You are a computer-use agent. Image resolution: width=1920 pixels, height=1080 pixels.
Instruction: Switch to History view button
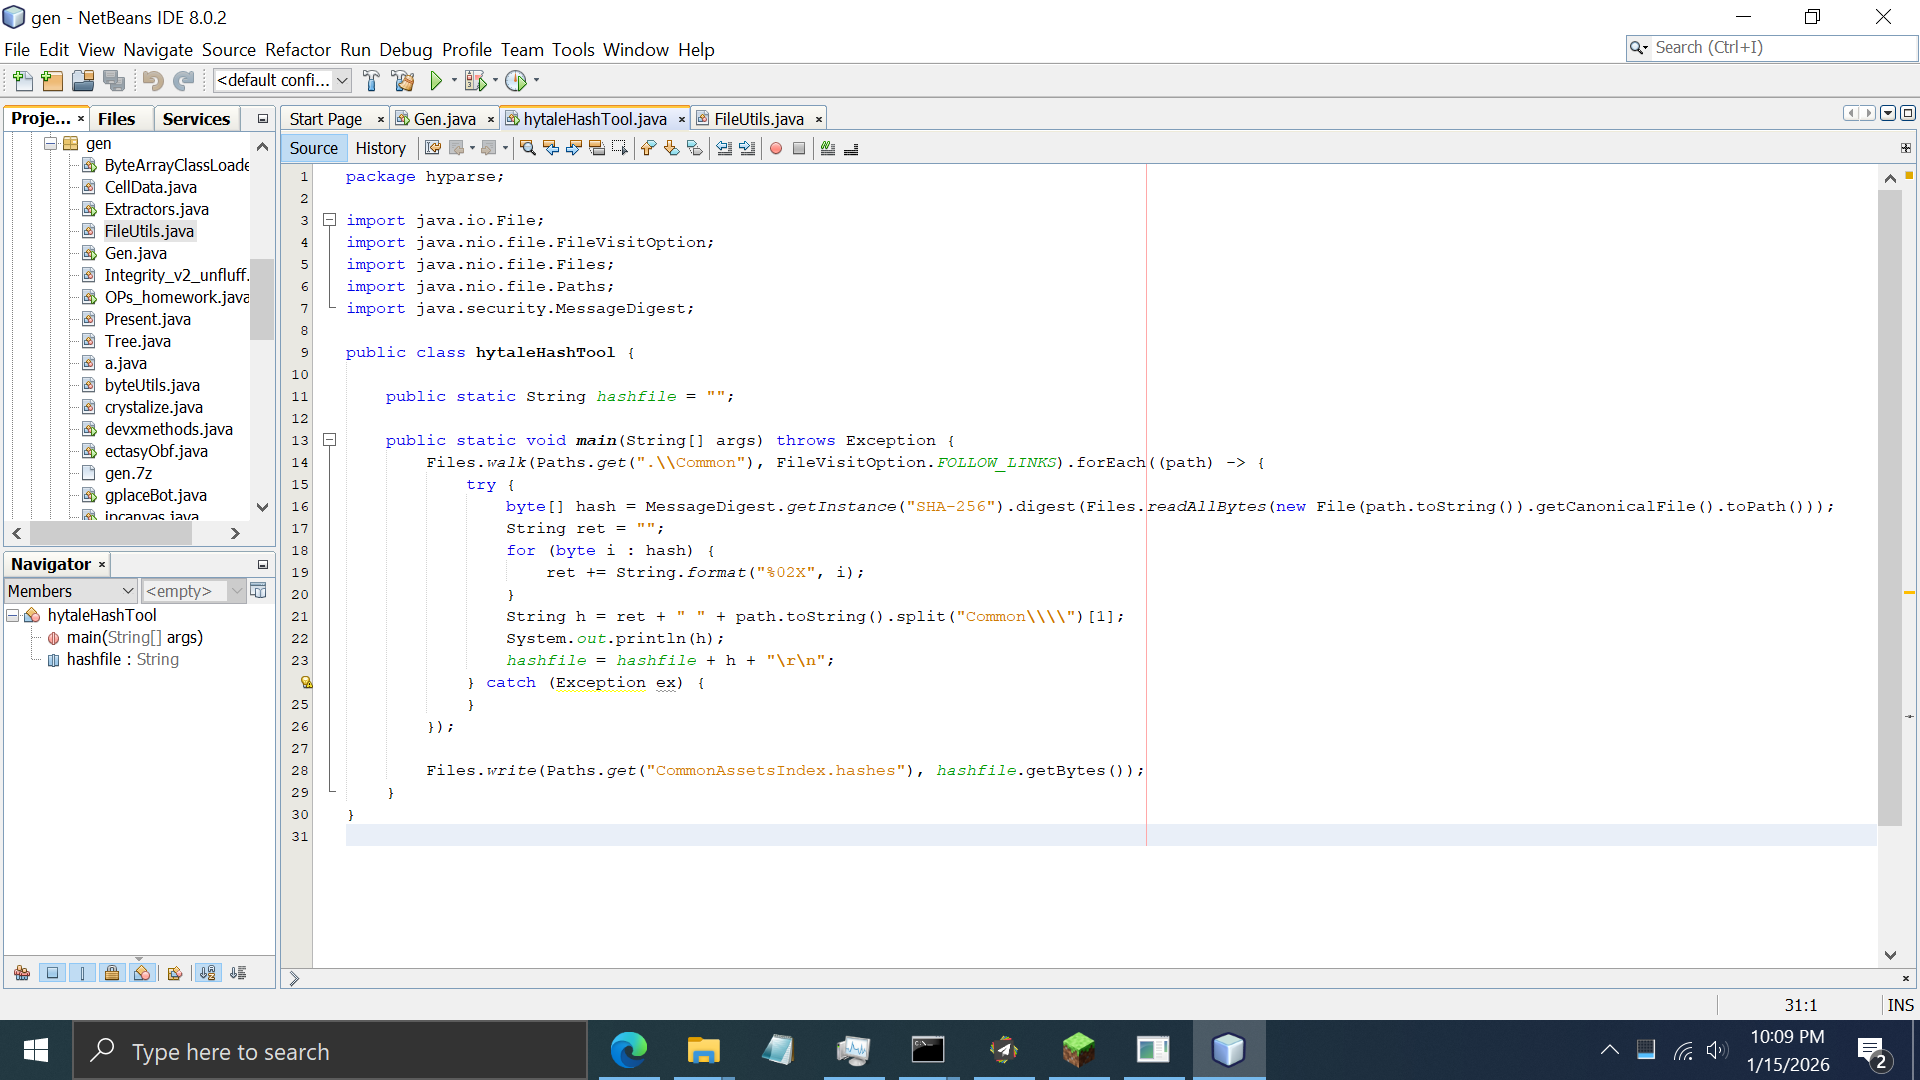click(x=380, y=148)
